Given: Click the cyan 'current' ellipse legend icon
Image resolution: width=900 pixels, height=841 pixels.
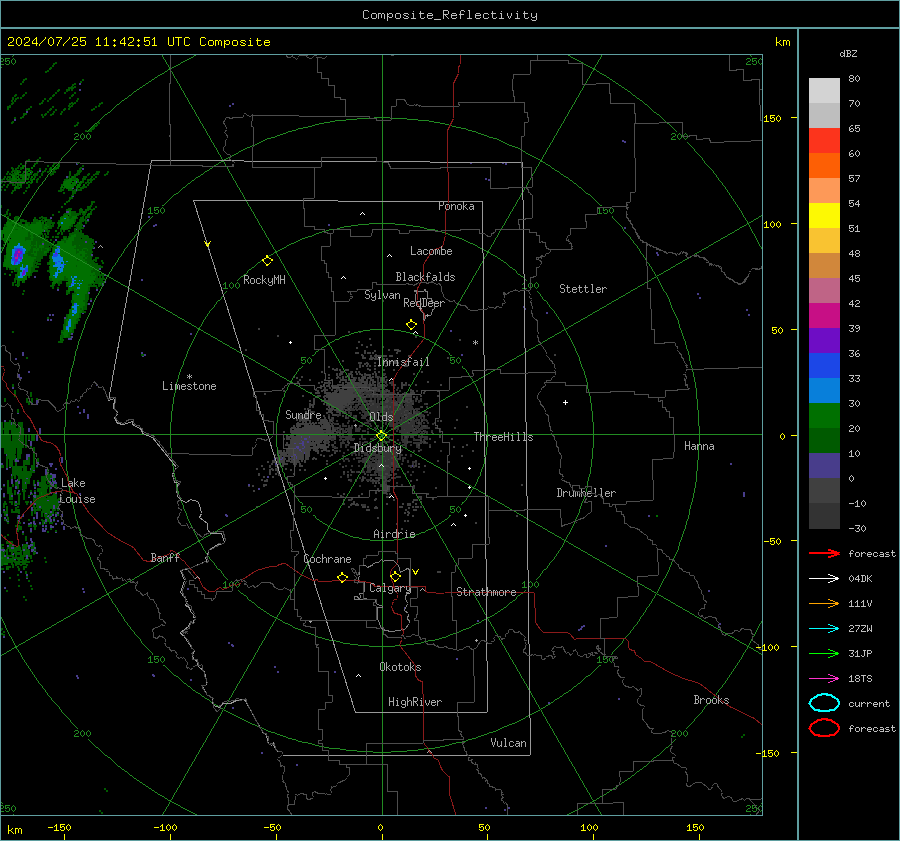Looking at the screenshot, I should 824,703.
